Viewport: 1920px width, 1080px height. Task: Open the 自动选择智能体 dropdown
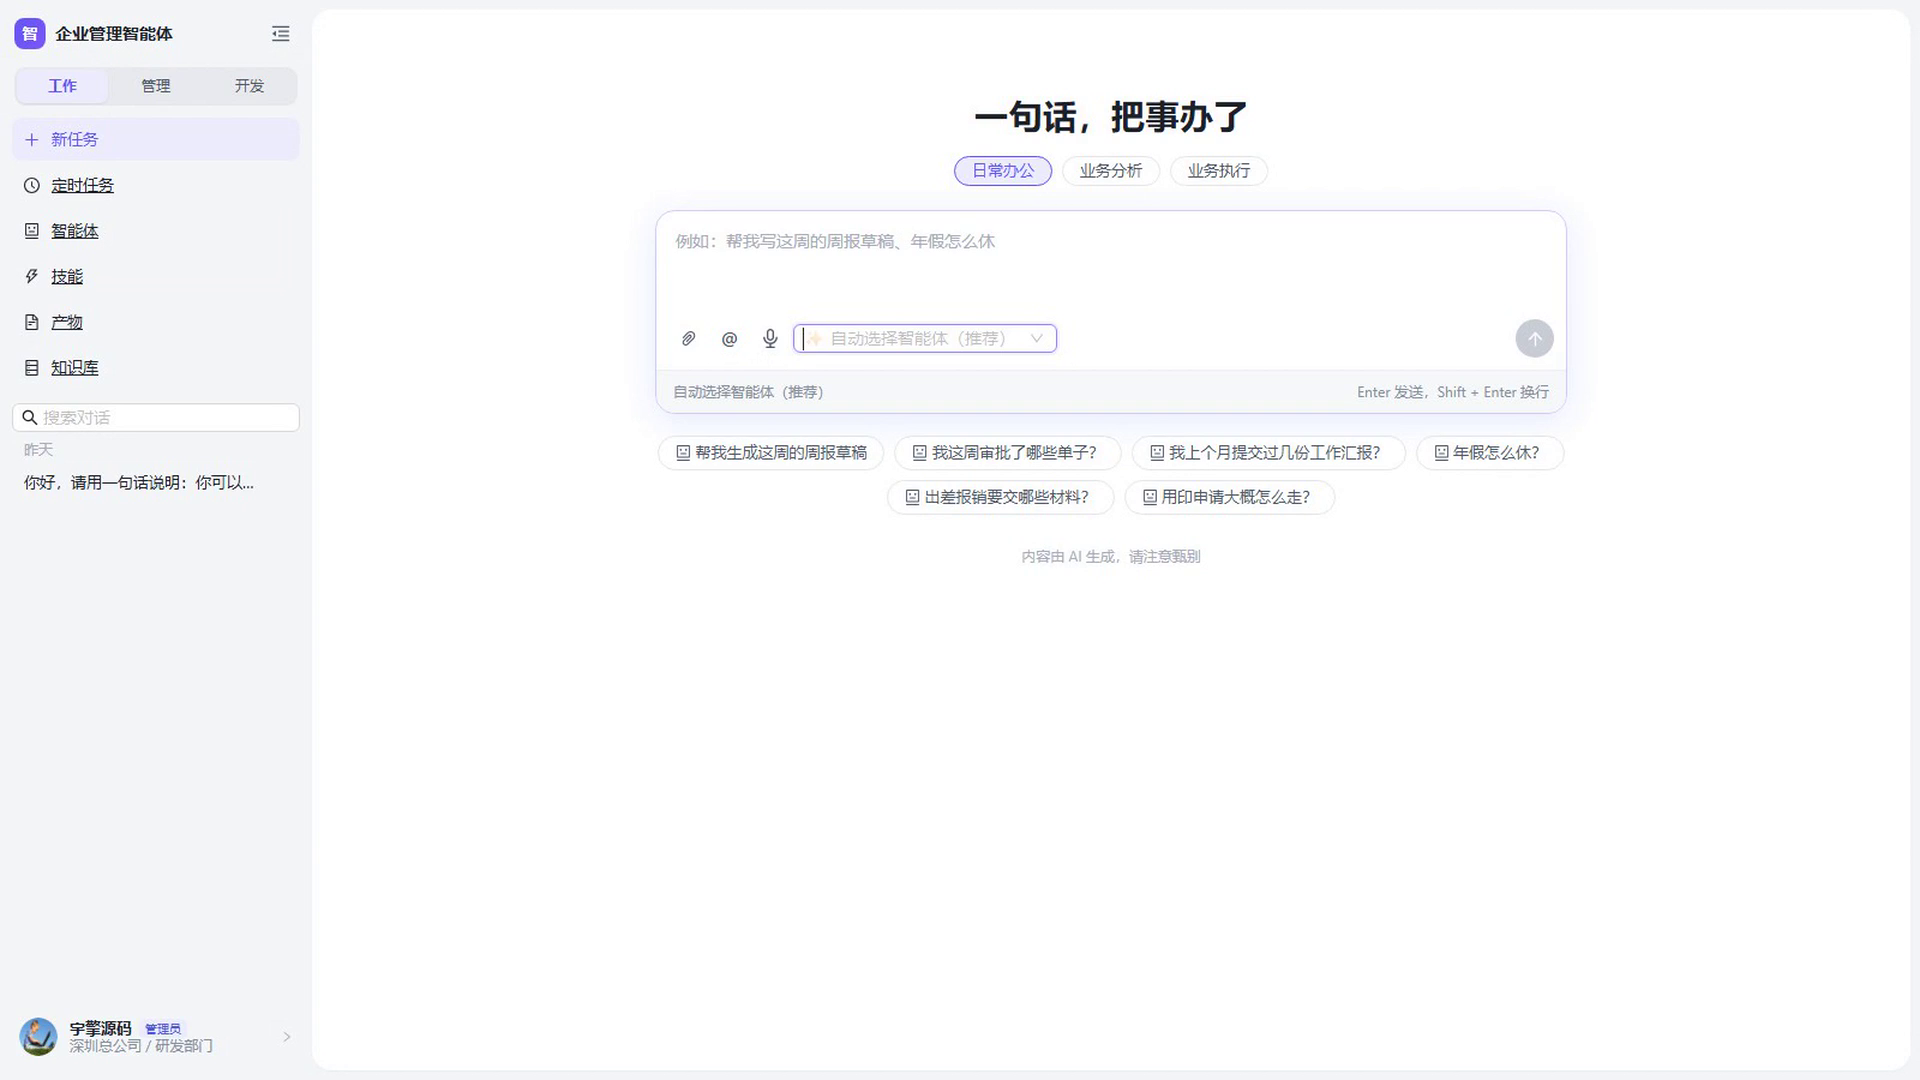(x=925, y=339)
